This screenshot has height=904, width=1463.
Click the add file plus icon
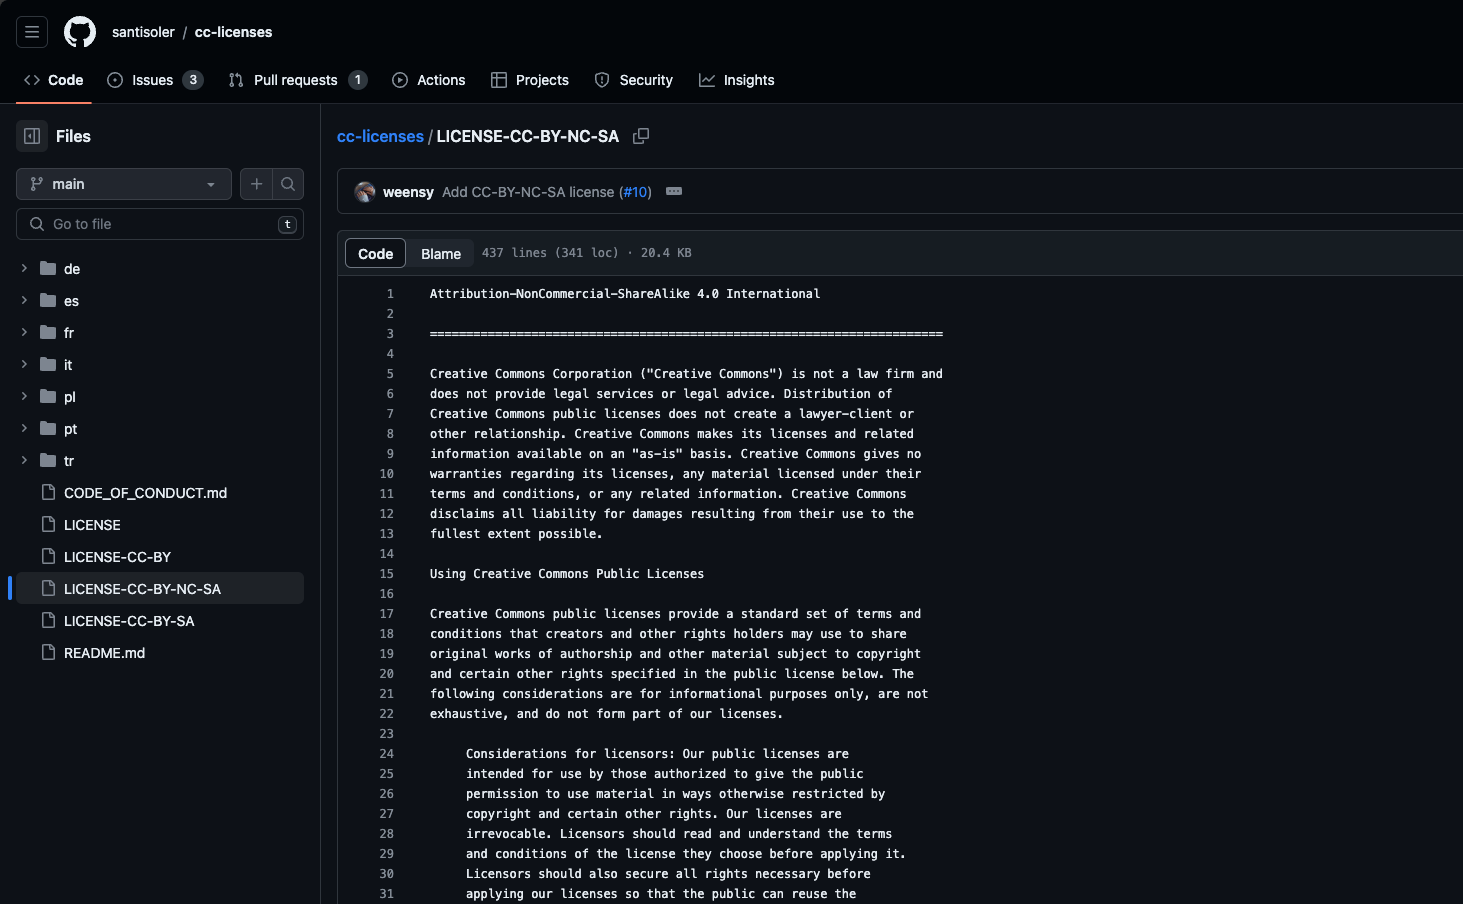coord(257,184)
